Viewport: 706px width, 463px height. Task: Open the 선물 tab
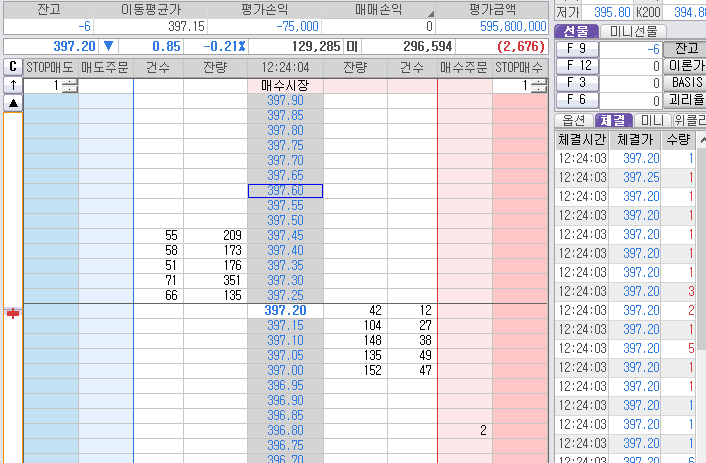click(x=576, y=31)
